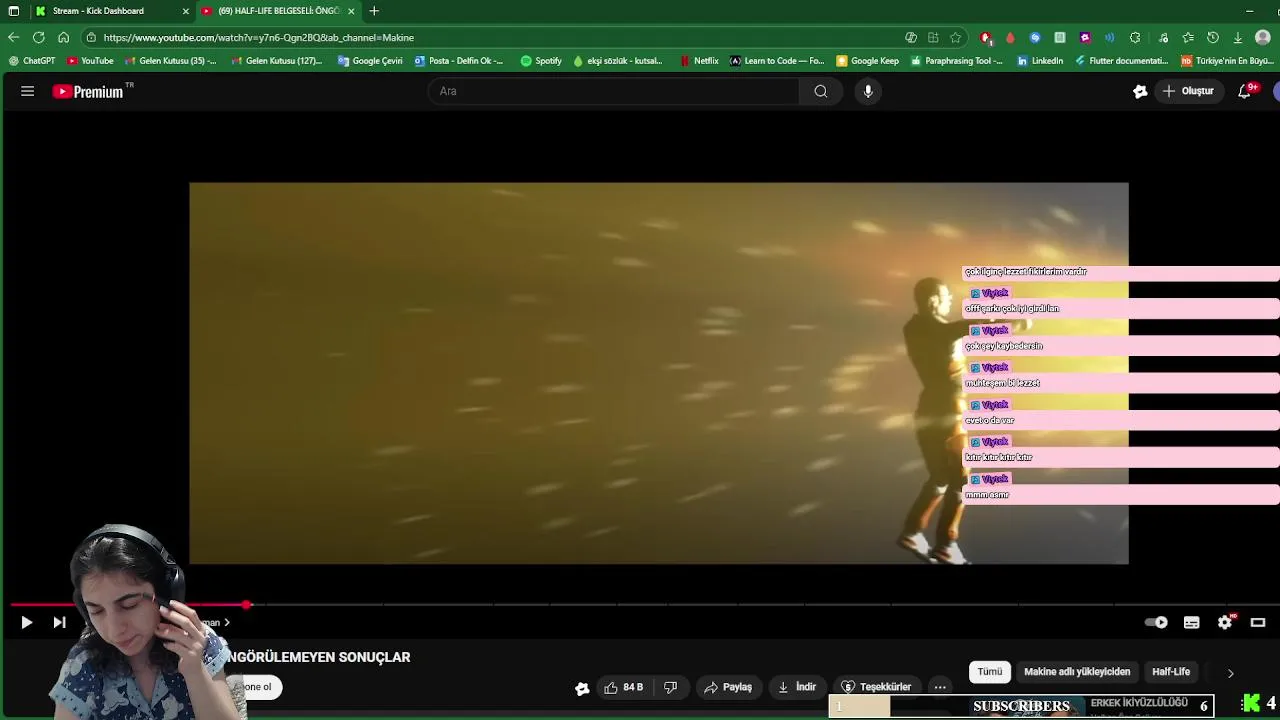This screenshot has width=1280, height=720.
Task: Like the video with 84 B
Action: click(623, 687)
